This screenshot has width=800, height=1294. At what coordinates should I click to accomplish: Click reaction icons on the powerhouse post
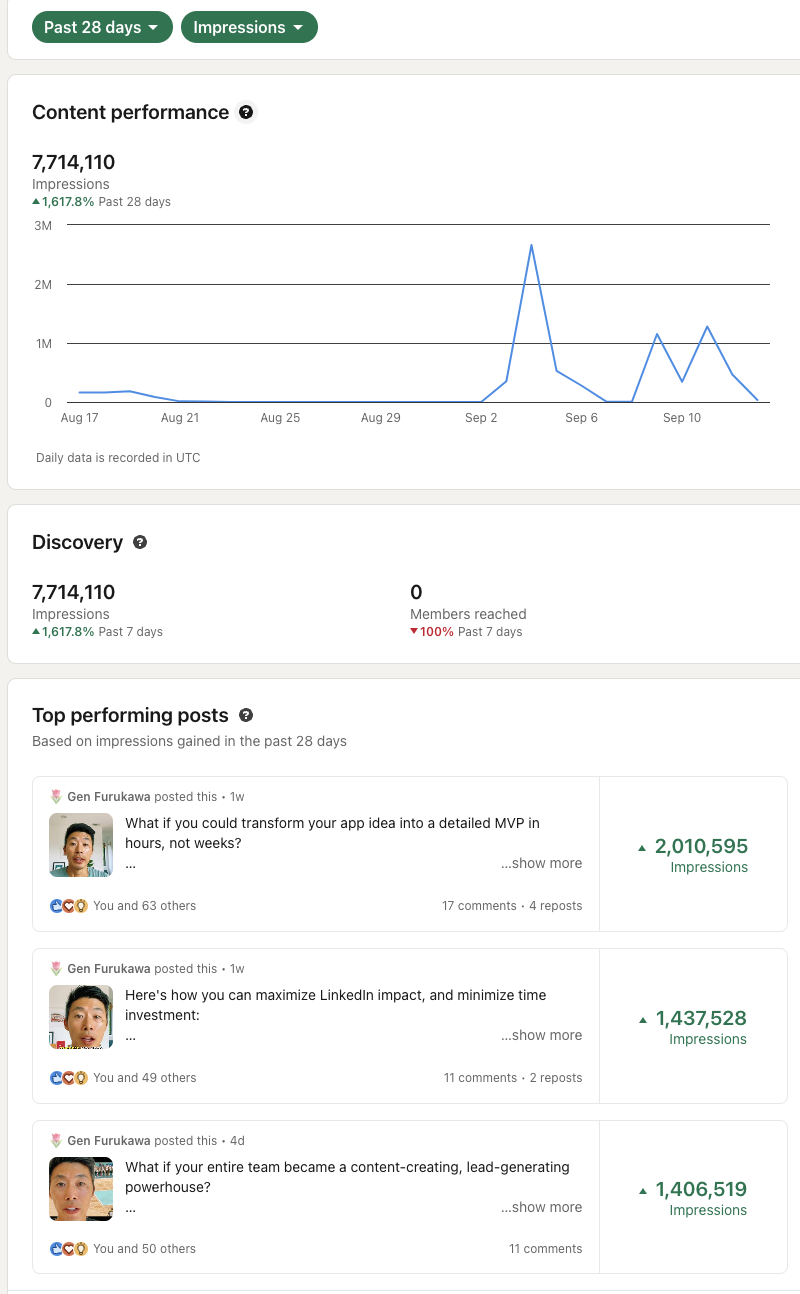point(69,1249)
